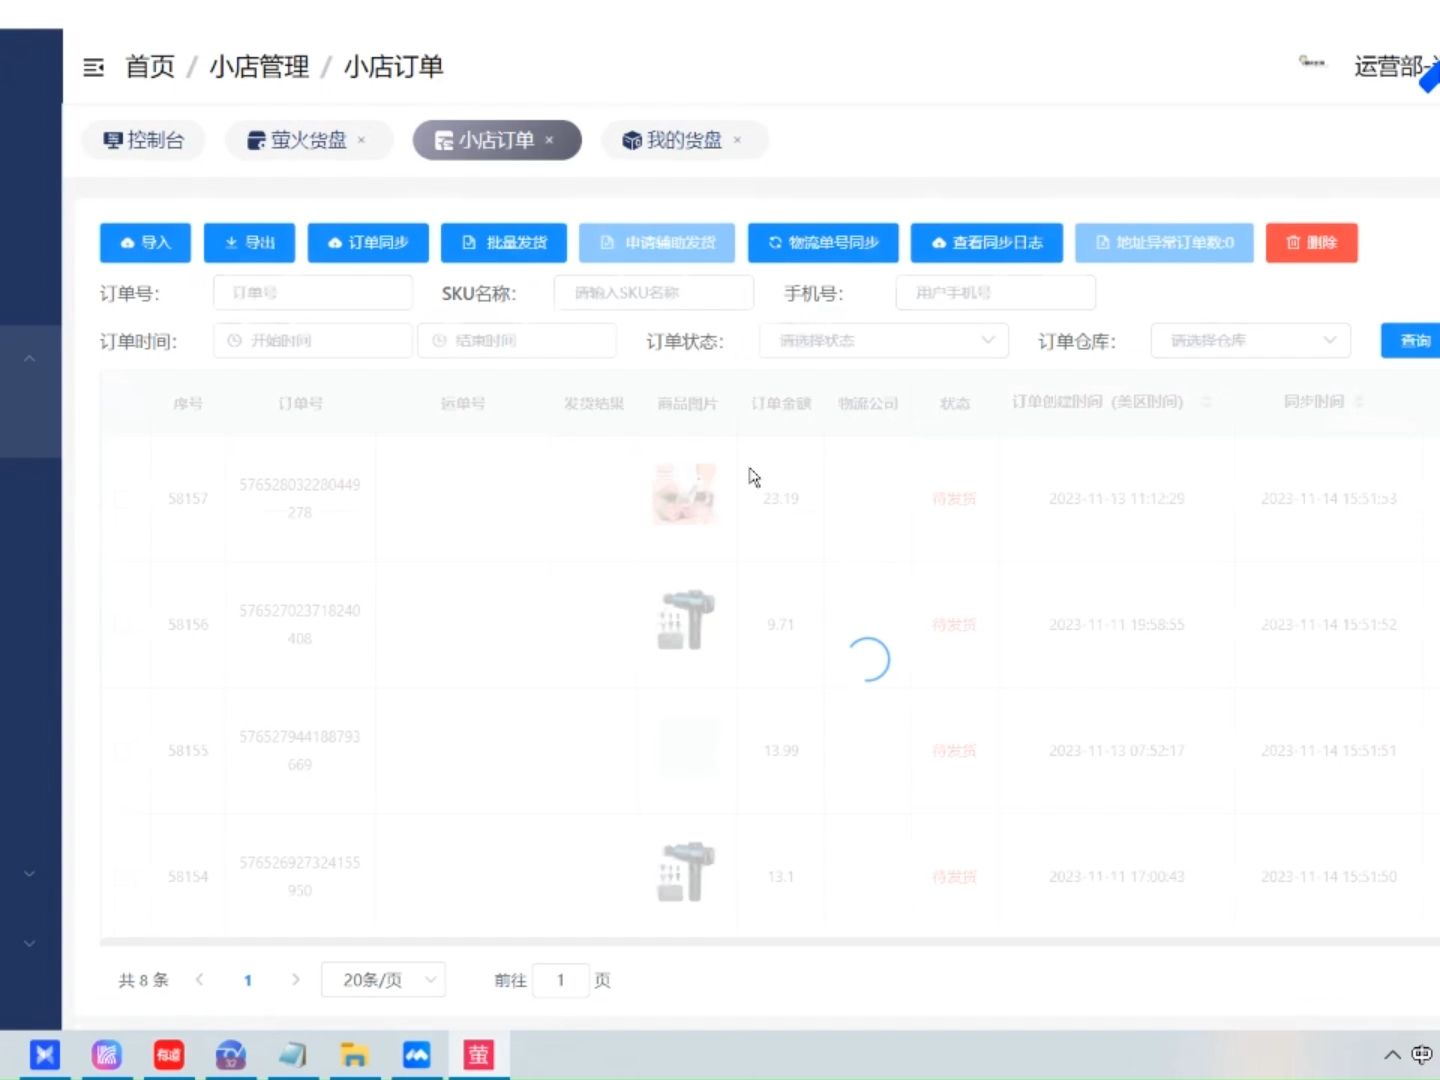Click the sort arrows next to 订单创建时间 column
This screenshot has height=1080, width=1440.
pos(1207,402)
